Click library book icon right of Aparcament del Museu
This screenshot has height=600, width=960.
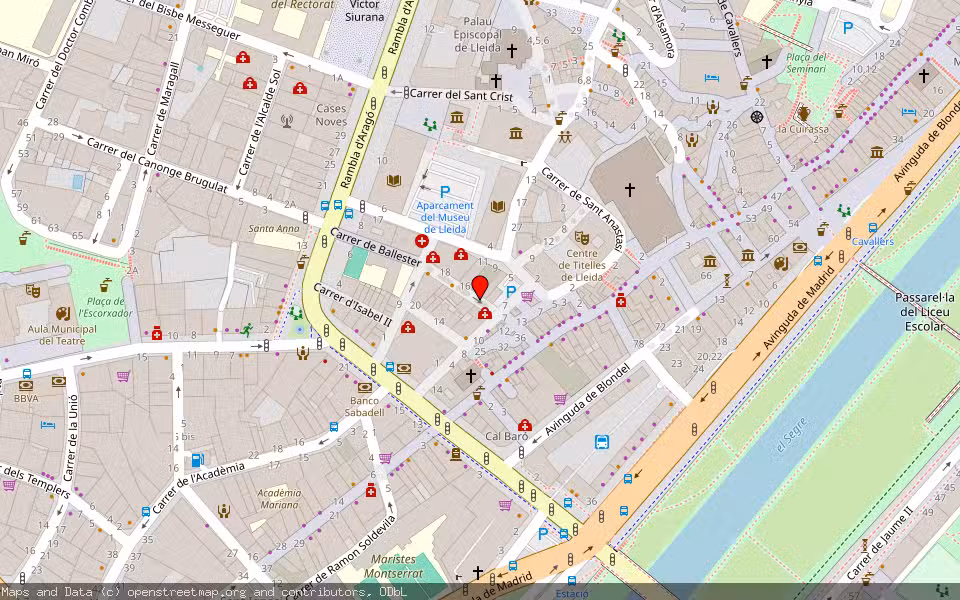pos(498,206)
